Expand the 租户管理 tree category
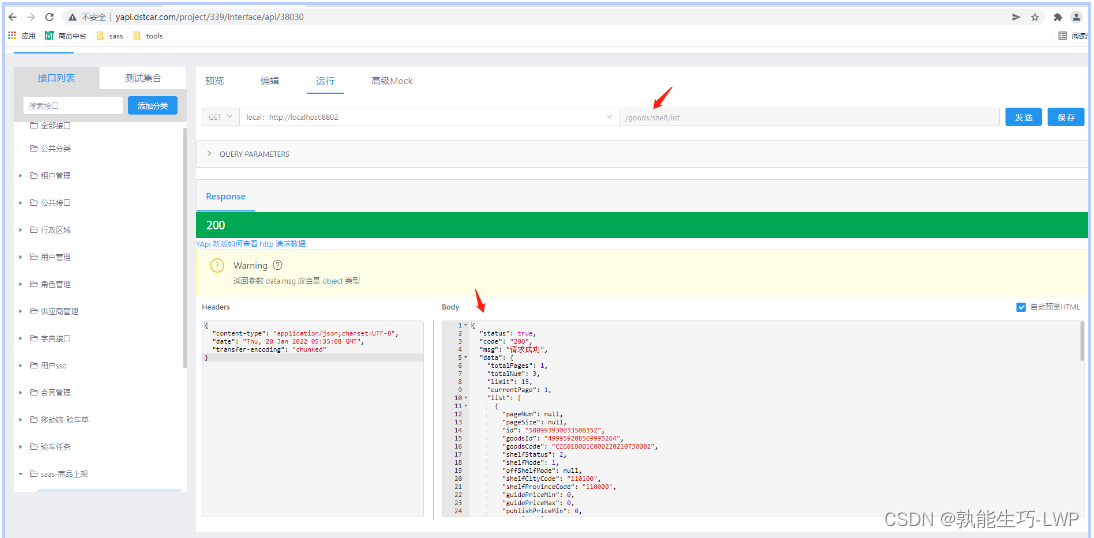The height and width of the screenshot is (538, 1094). click(20, 176)
